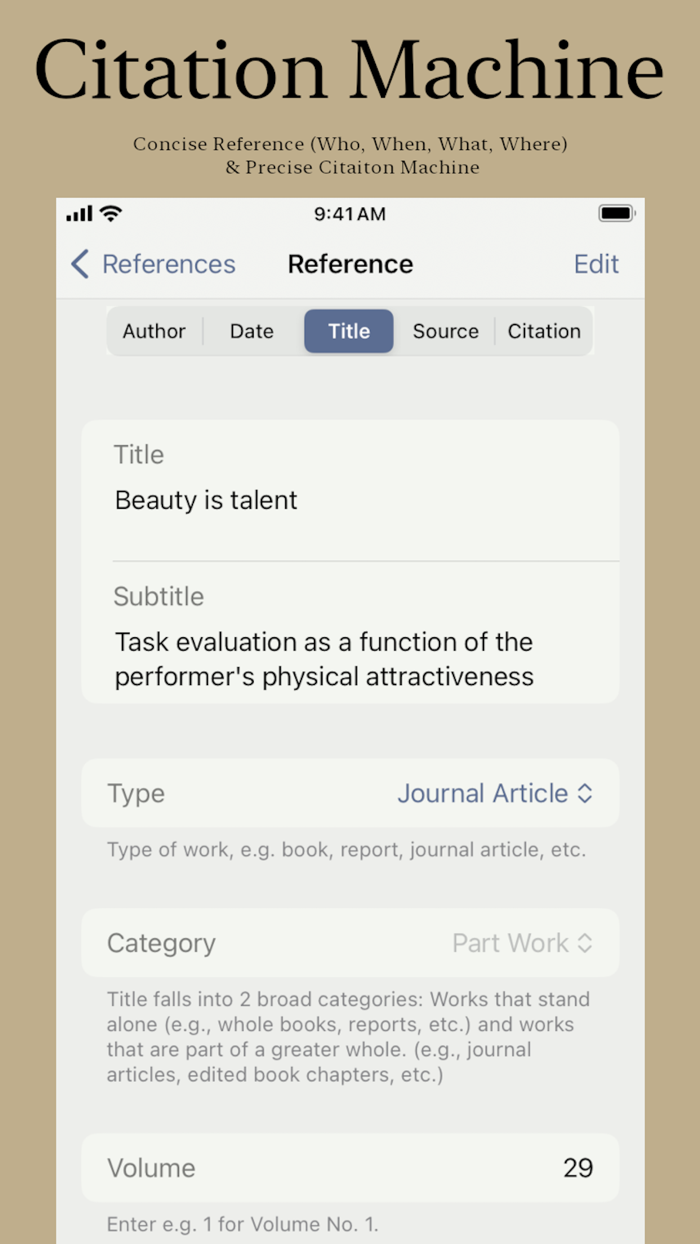
Task: Tap the back chevron arrow icon
Action: tap(78, 264)
